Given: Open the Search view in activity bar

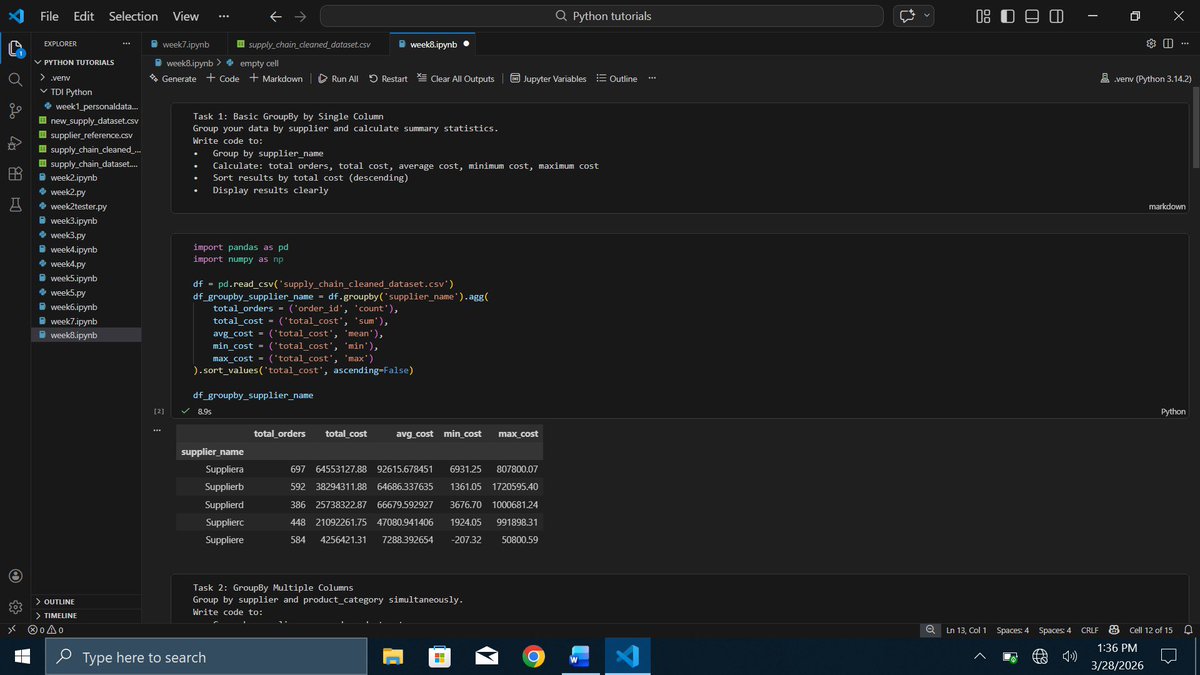Looking at the screenshot, I should pyautogui.click(x=15, y=79).
